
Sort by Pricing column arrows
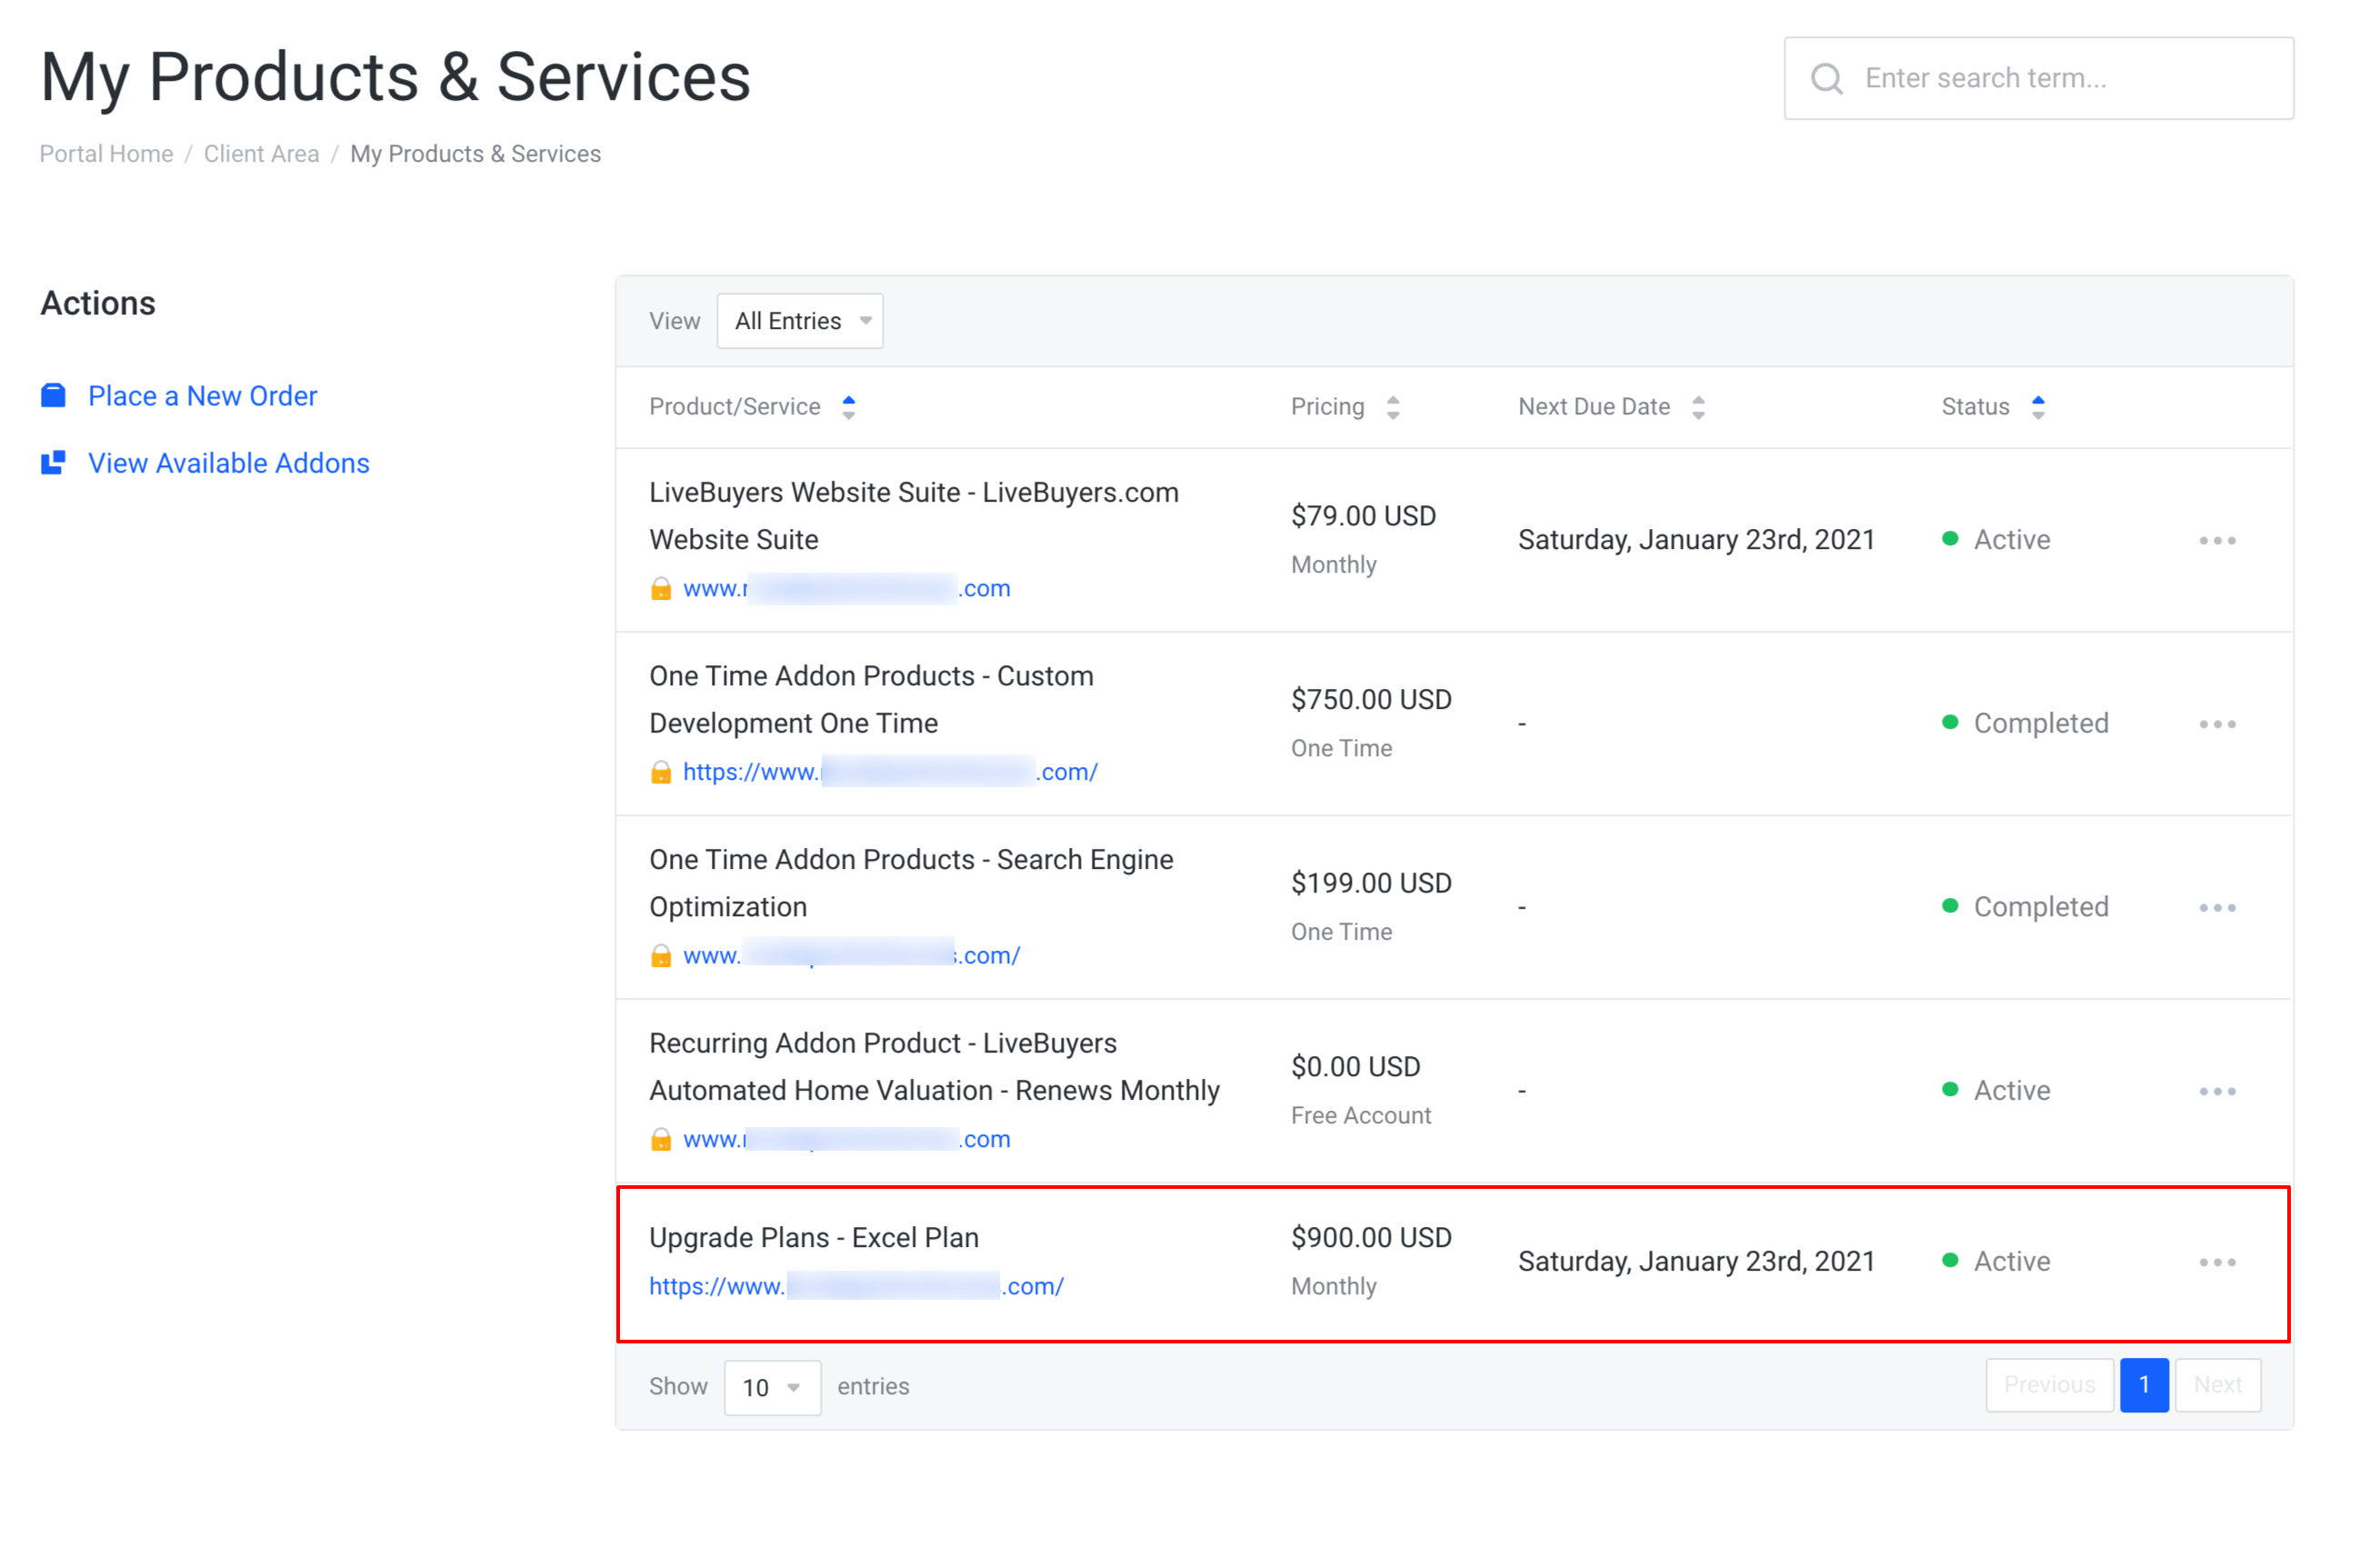(x=1393, y=407)
